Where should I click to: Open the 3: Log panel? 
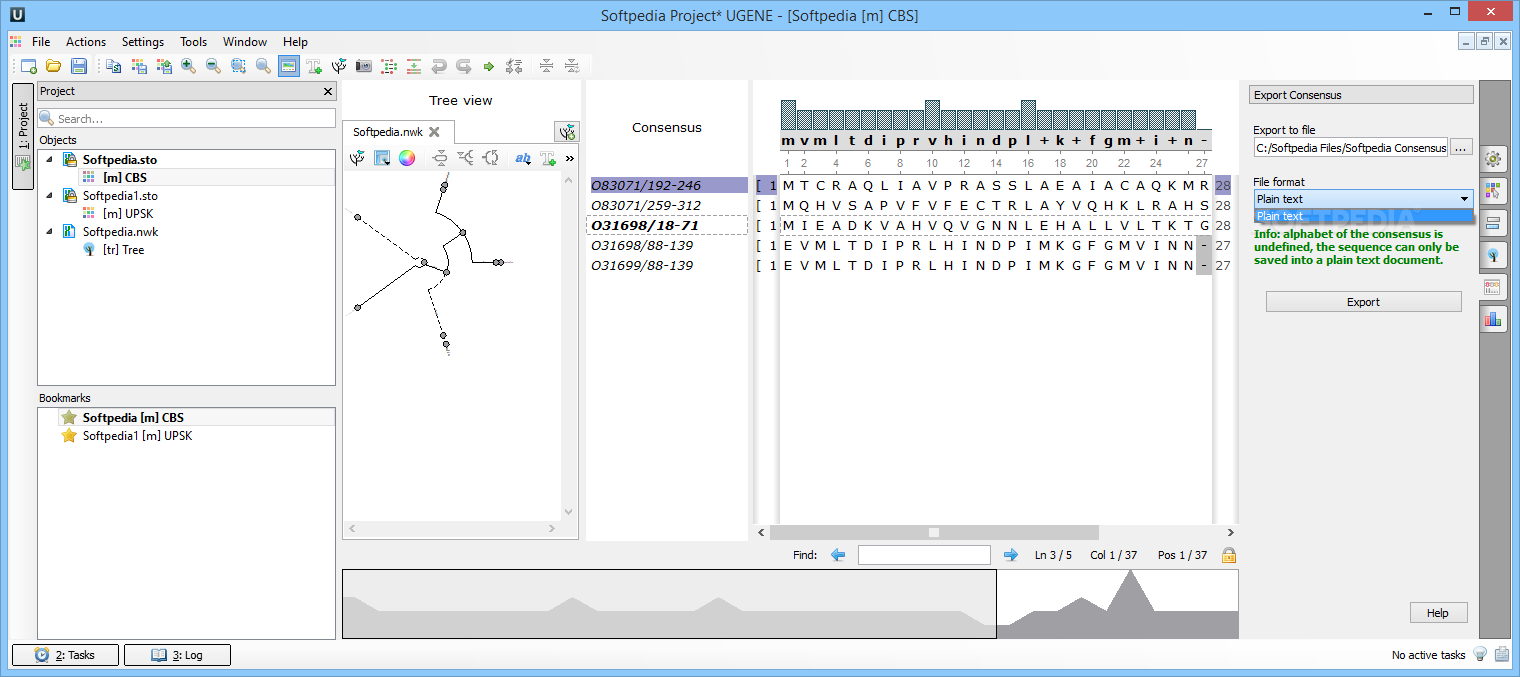click(x=177, y=655)
